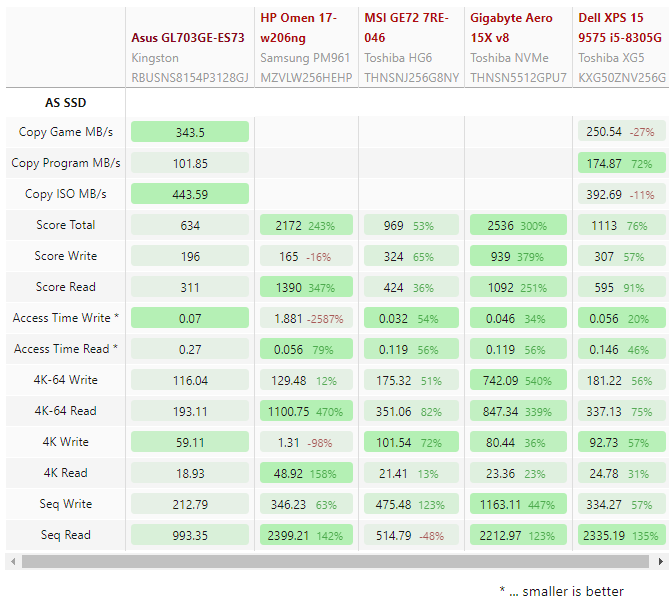Click the Asus 0.07 Access Time Write cell
Viewport: 671px width, 601px height.
pos(190,318)
